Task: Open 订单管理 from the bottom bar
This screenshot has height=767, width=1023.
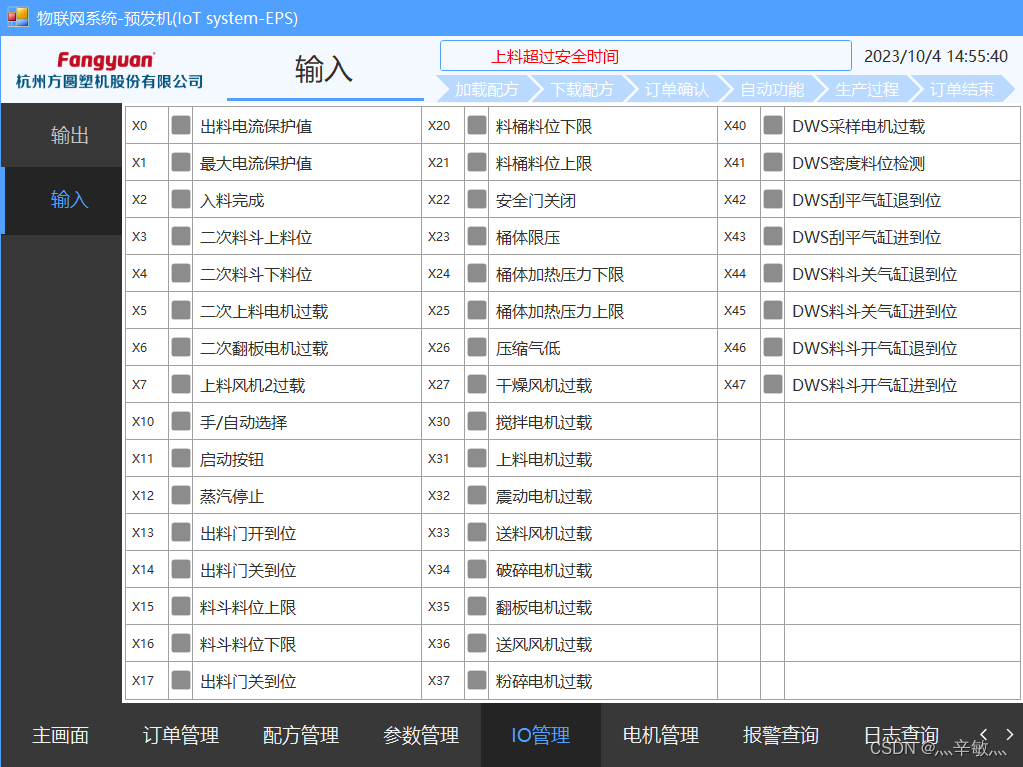Action: [x=181, y=735]
